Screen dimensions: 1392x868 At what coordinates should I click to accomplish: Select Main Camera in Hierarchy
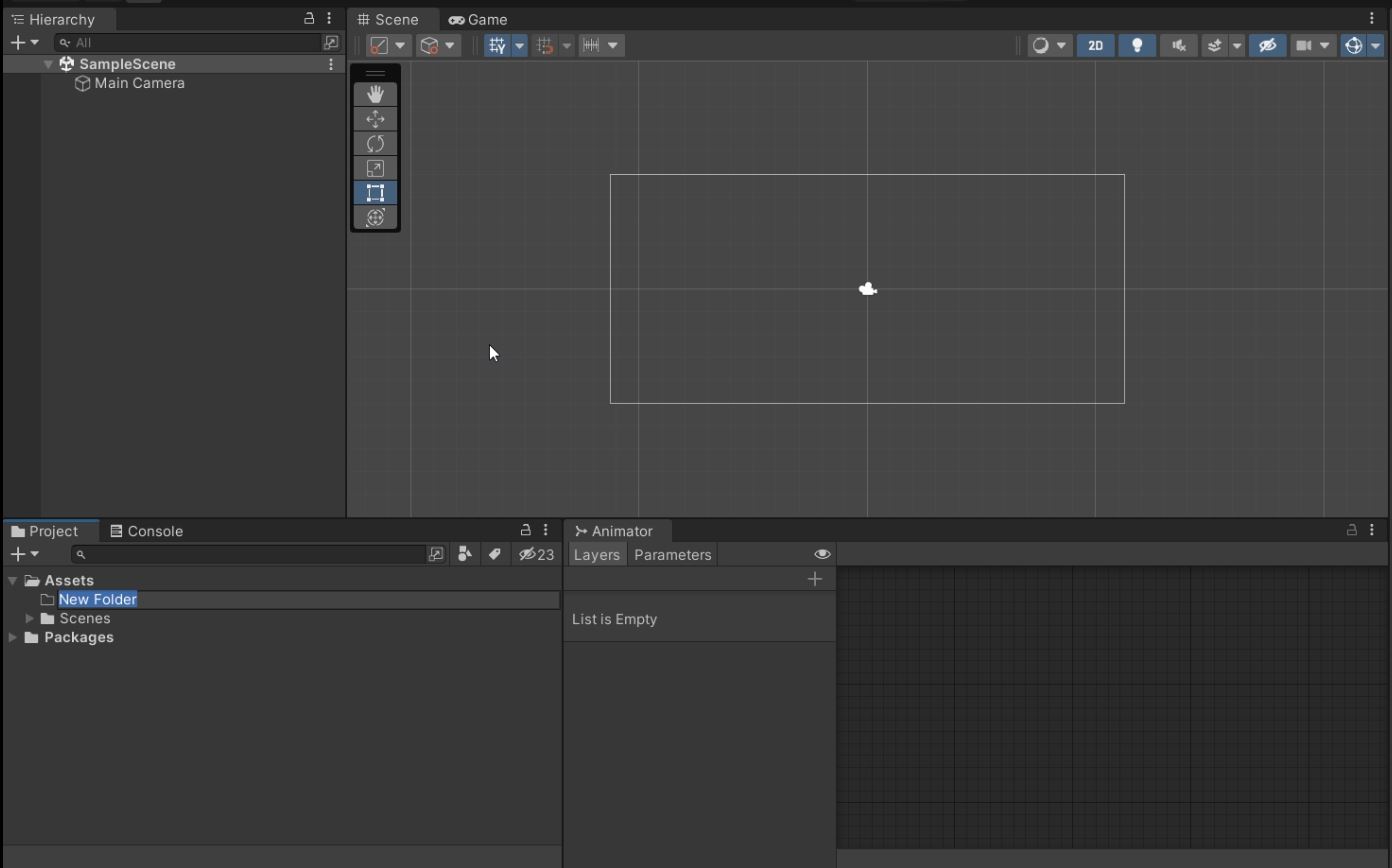[x=139, y=83]
